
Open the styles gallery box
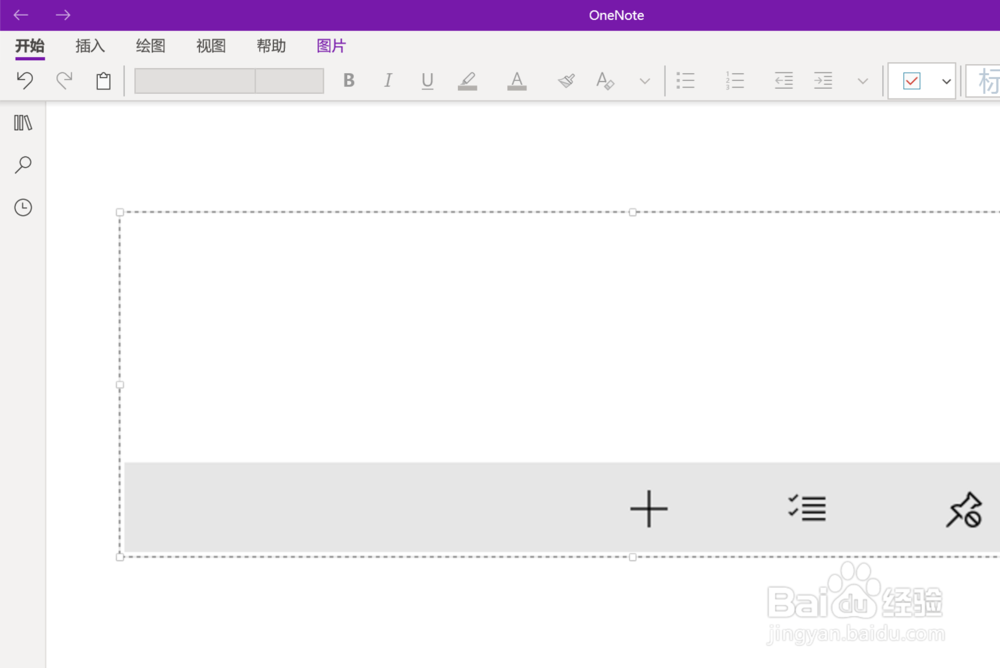point(983,81)
